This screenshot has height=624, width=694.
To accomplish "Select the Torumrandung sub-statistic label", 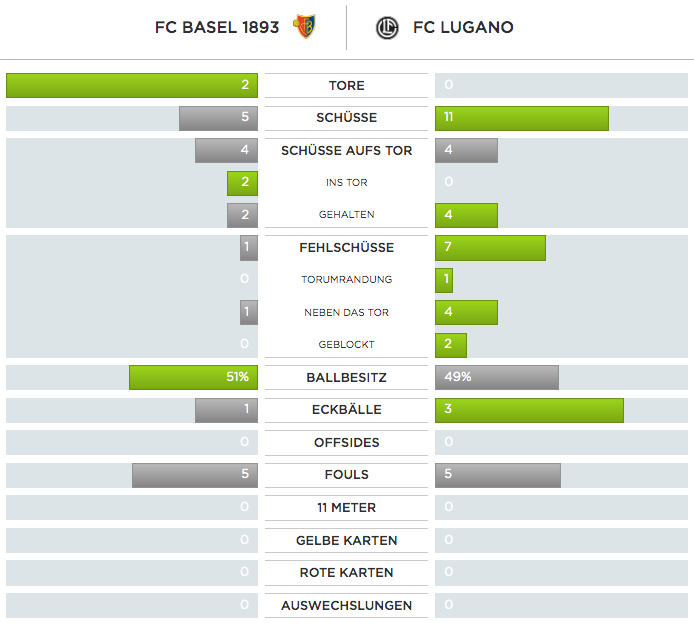I will tap(346, 280).
